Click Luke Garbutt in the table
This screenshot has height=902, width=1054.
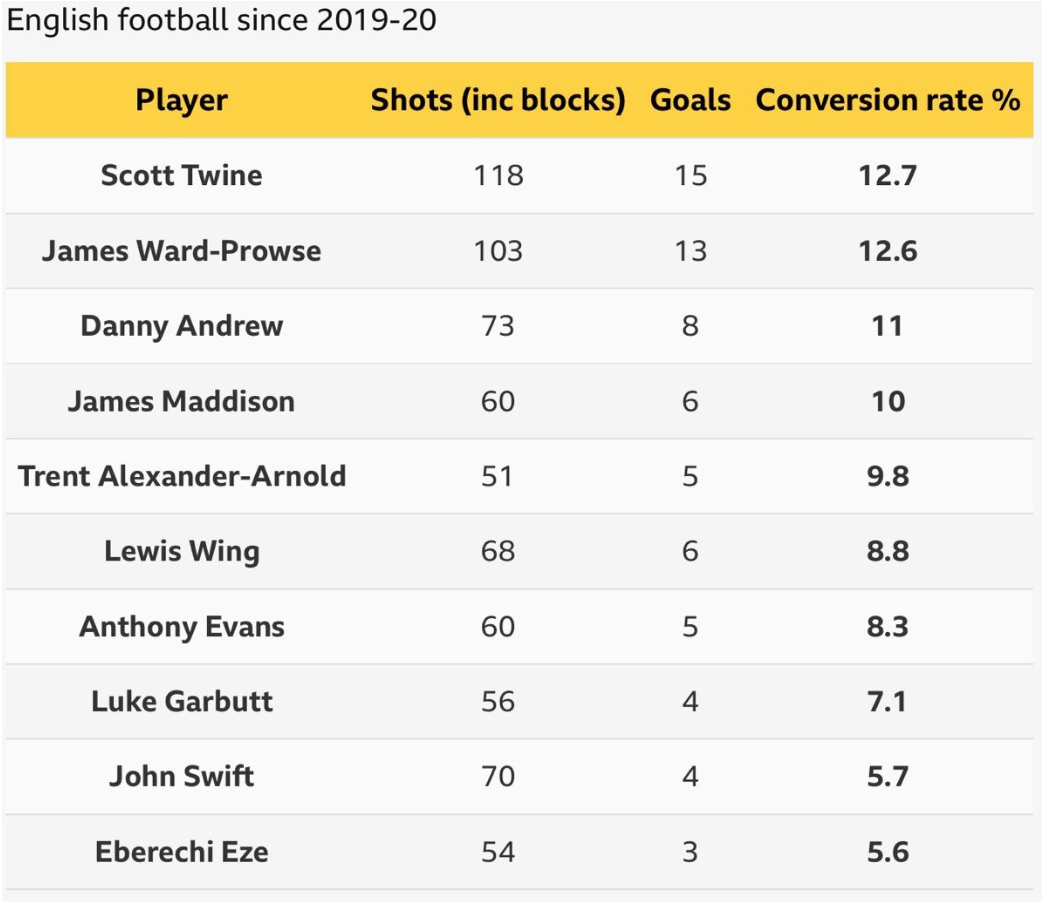point(181,702)
